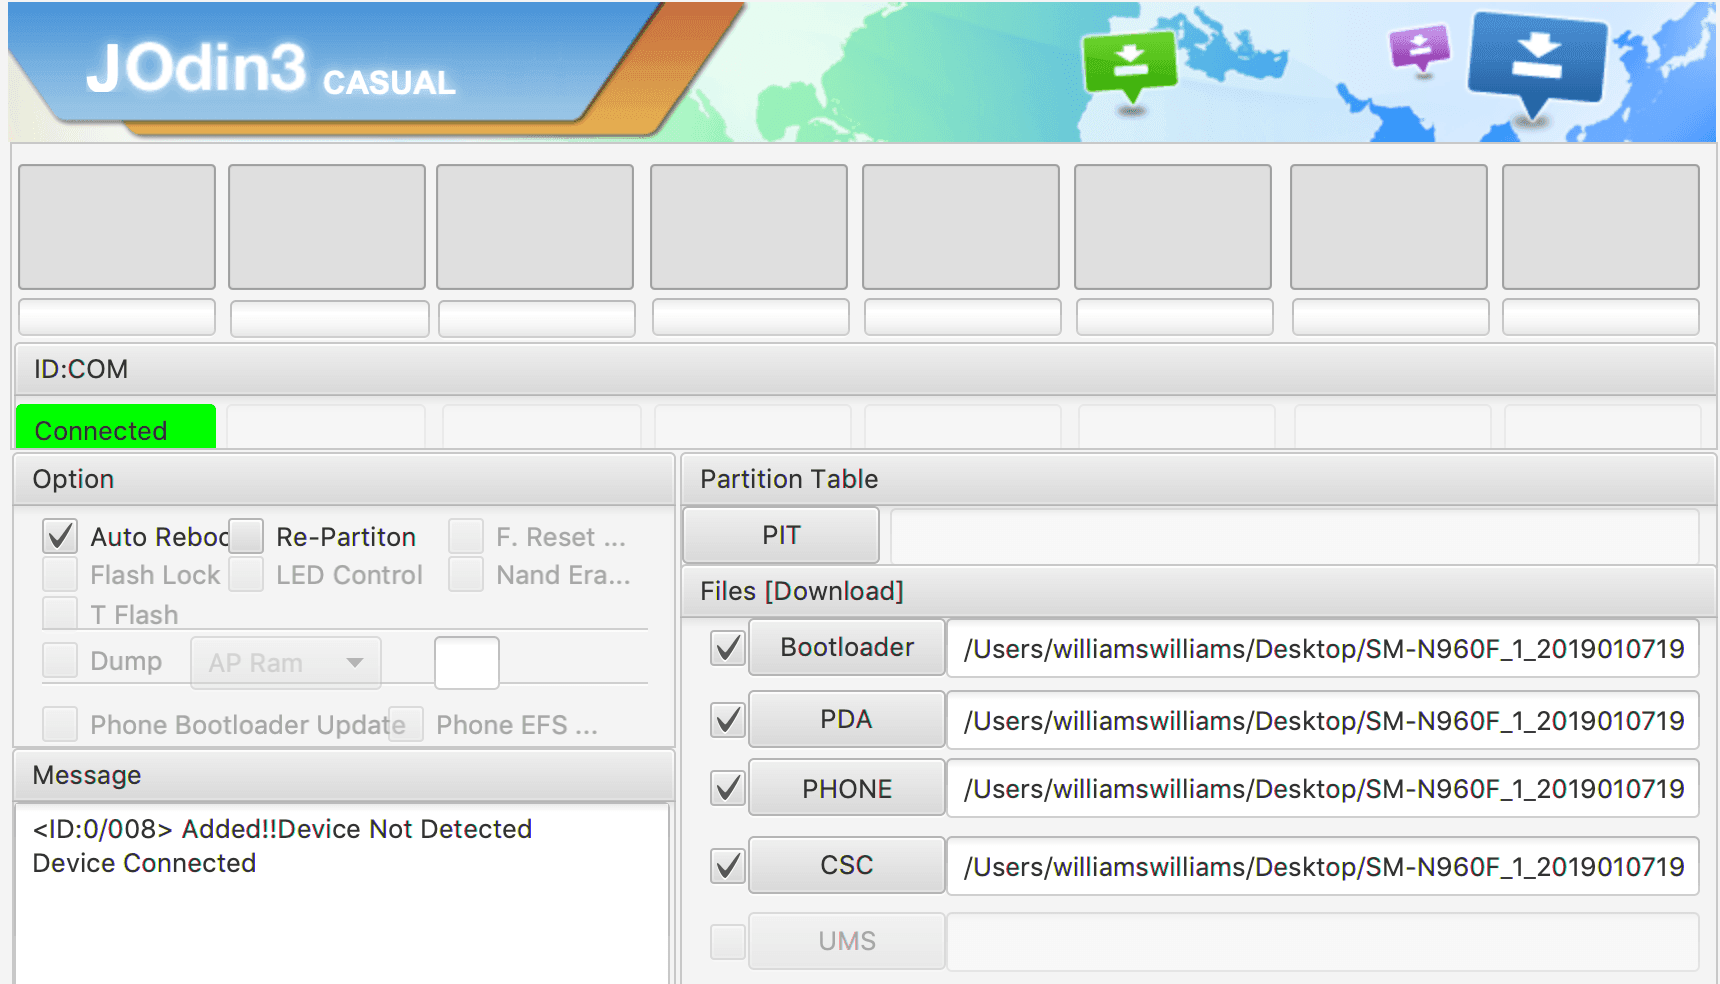Viewport: 1720px width, 984px height.
Task: Click the ID:COM header label
Action: click(x=81, y=369)
